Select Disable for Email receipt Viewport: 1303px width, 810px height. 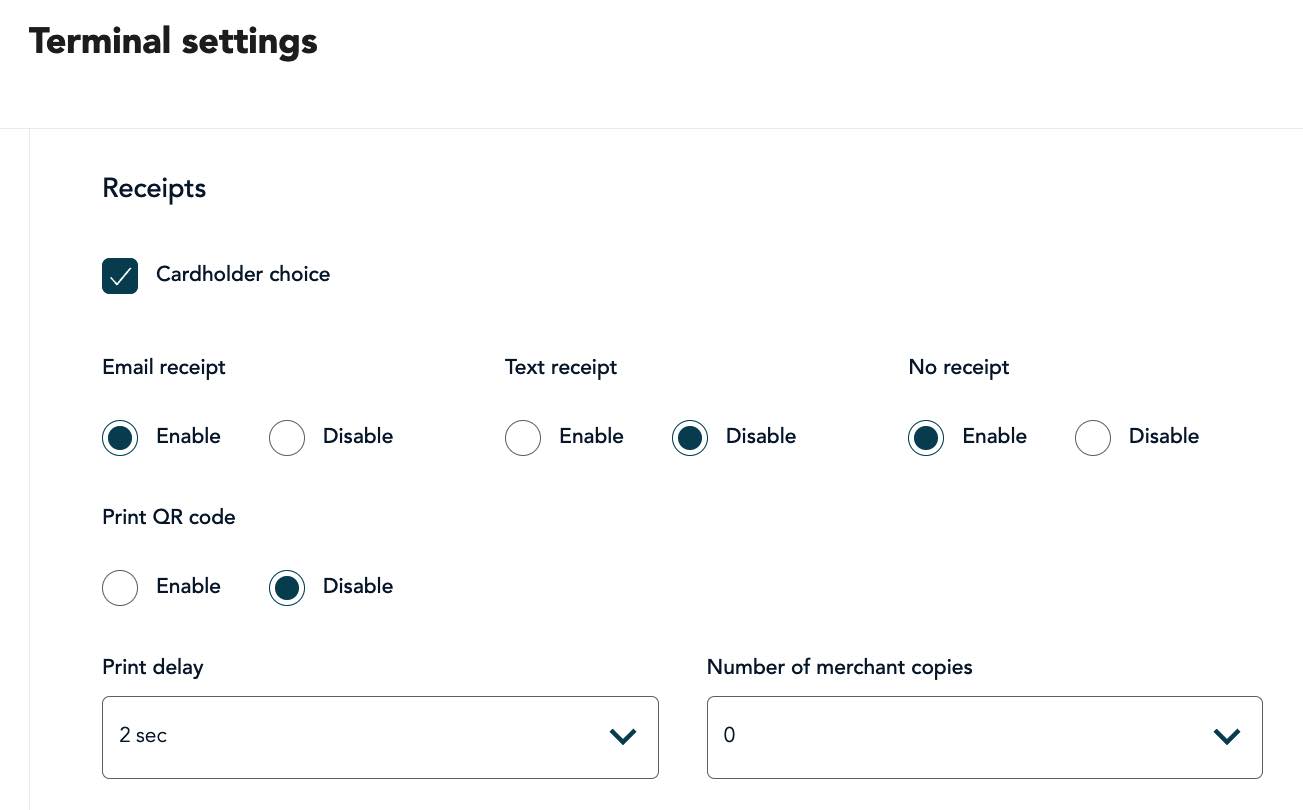point(287,438)
